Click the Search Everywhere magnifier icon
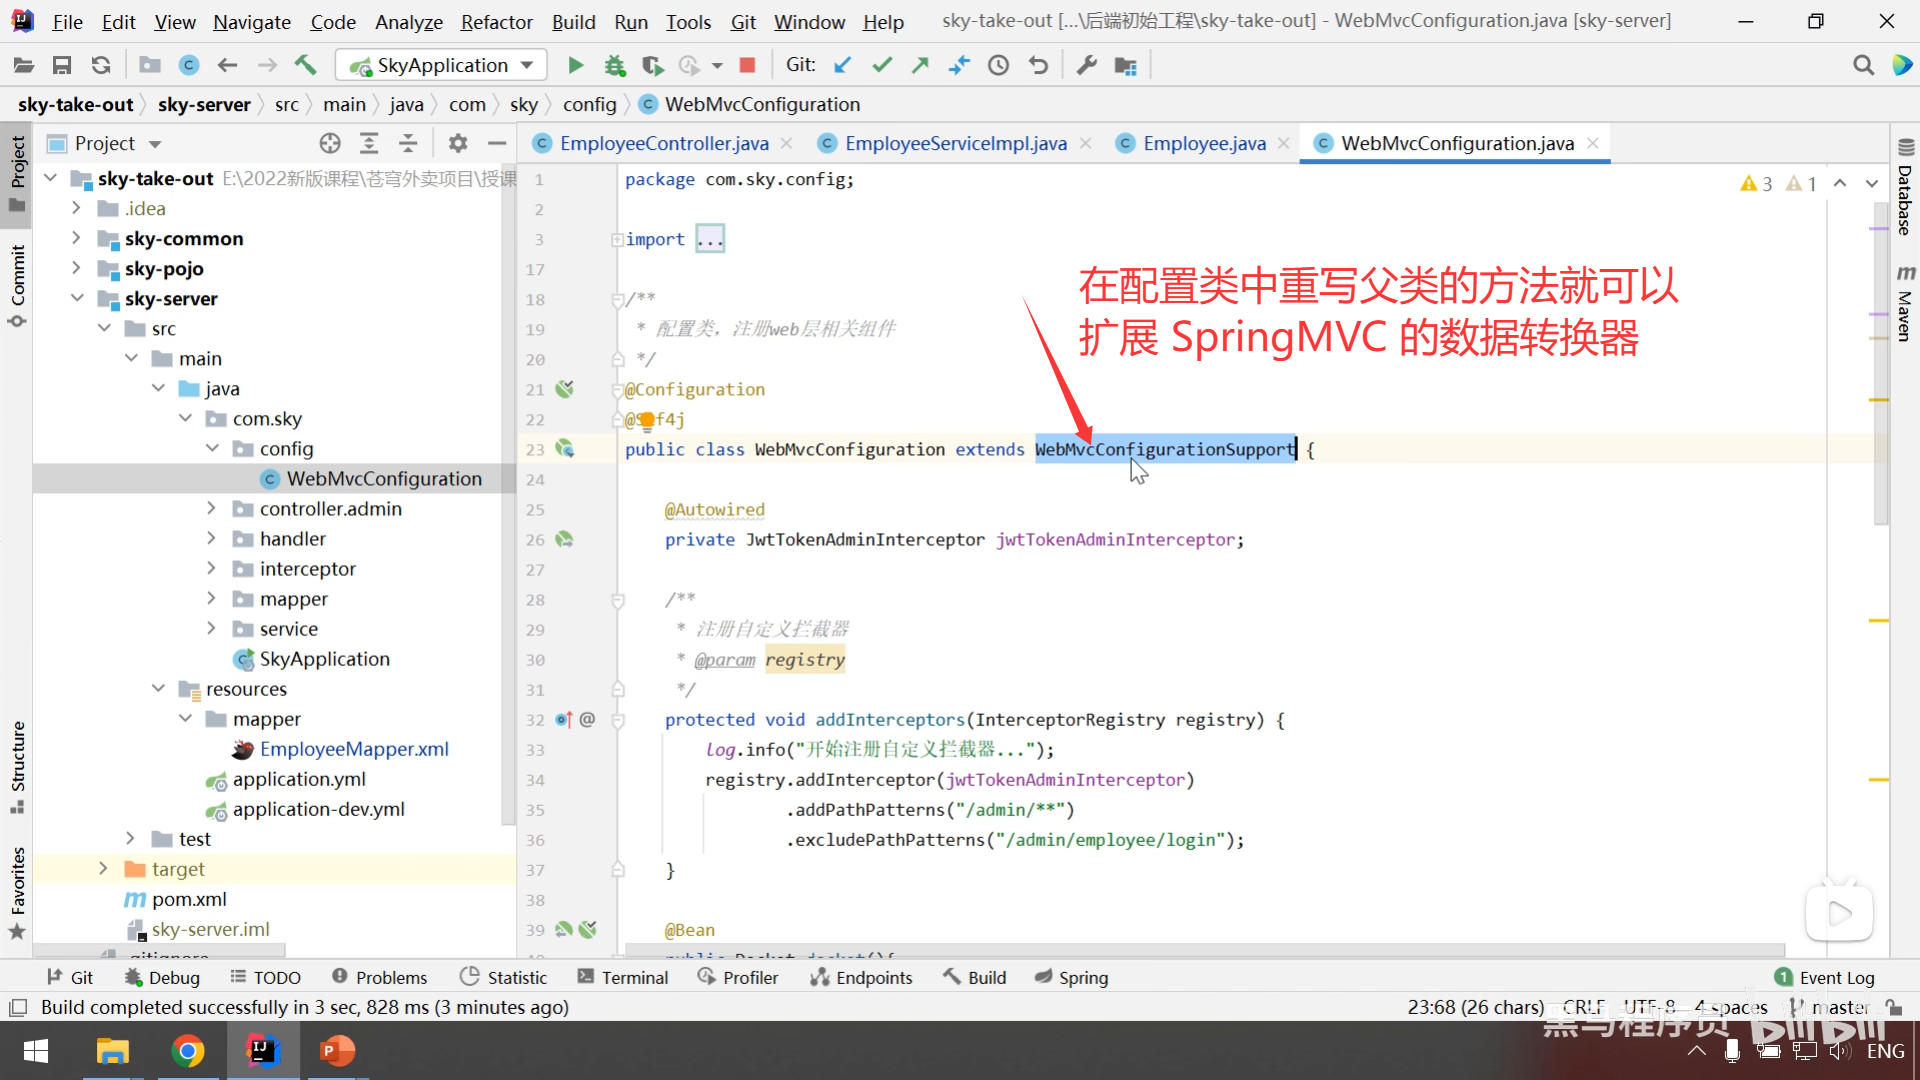This screenshot has height=1080, width=1920. [1863, 65]
